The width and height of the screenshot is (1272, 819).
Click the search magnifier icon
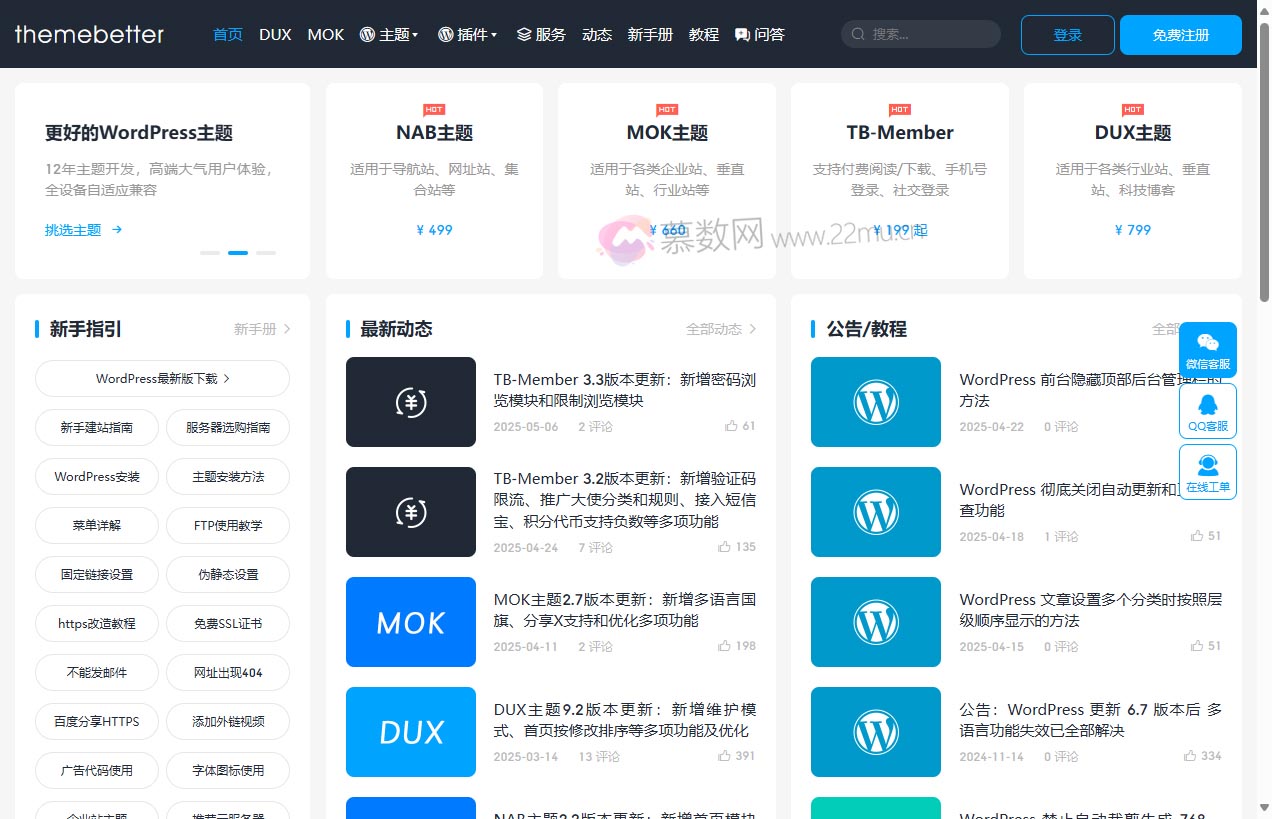tap(858, 34)
